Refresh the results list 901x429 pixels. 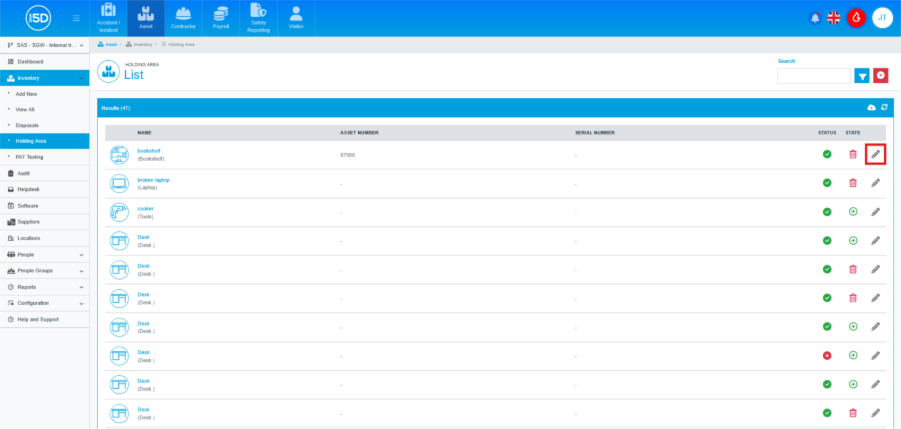click(884, 107)
